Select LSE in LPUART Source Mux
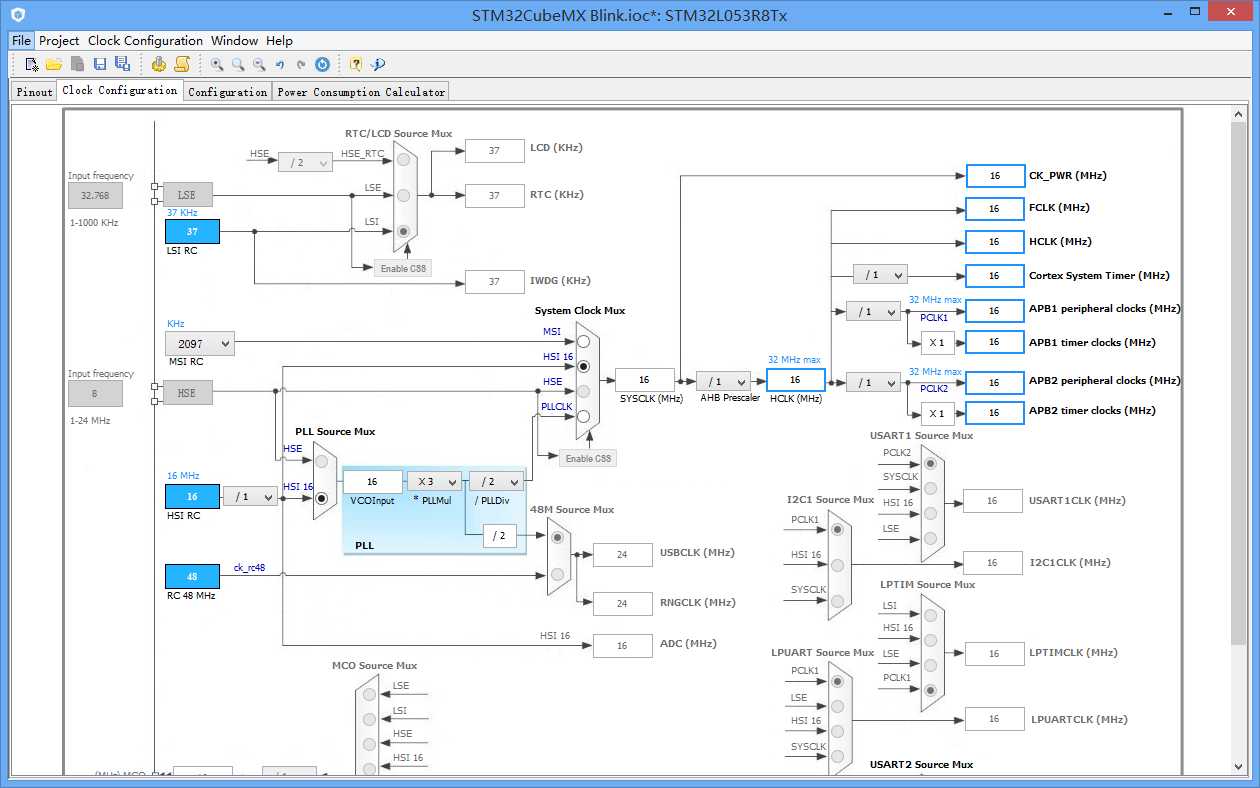1260x788 pixels. coord(836,707)
